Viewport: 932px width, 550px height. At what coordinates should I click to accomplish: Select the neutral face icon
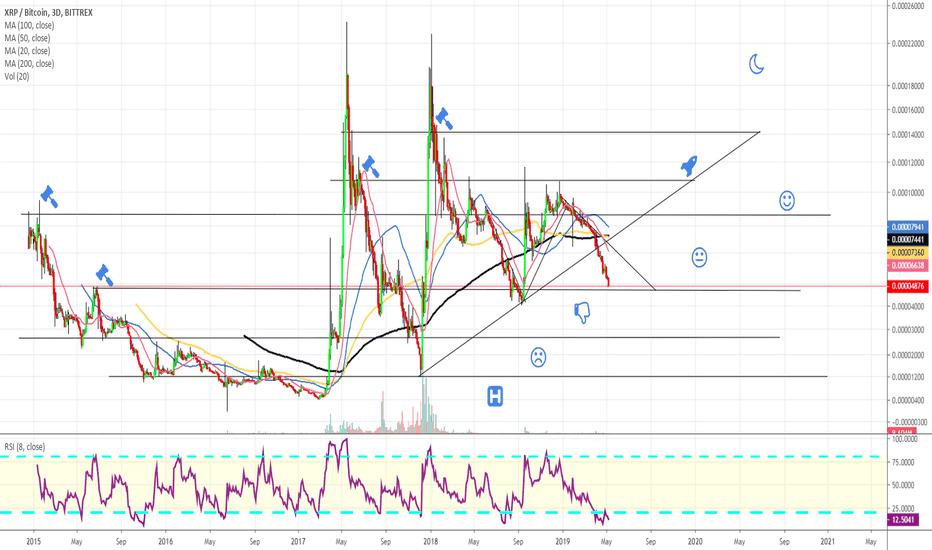pyautogui.click(x=700, y=257)
